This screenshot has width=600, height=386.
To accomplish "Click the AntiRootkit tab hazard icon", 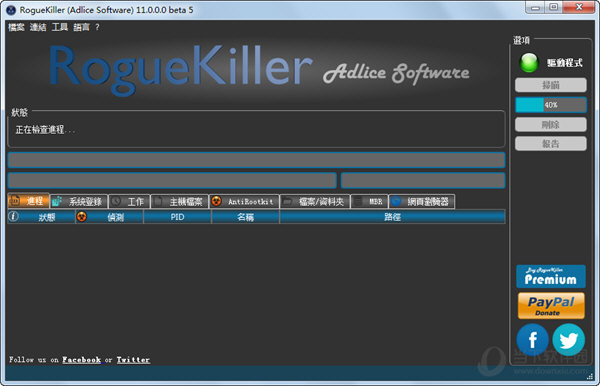I will click(x=216, y=201).
